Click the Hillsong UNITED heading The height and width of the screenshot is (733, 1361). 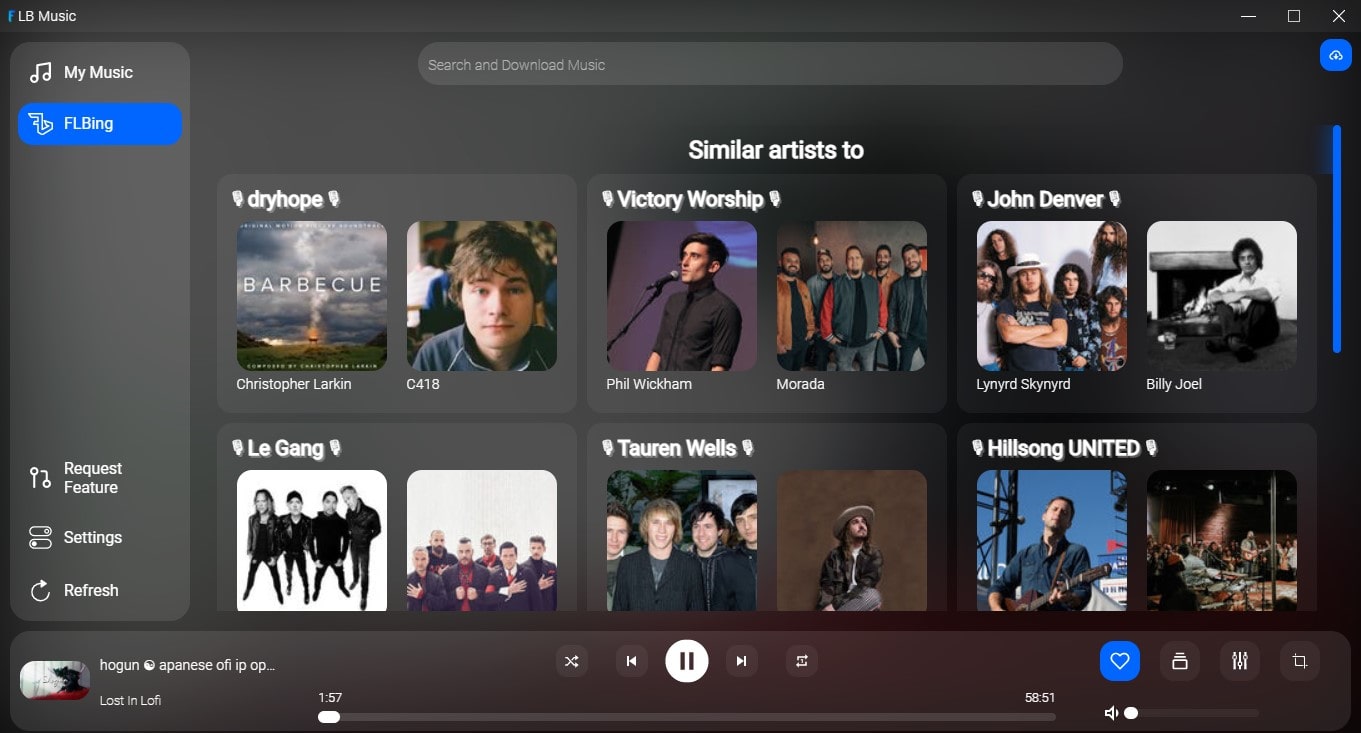(1064, 448)
